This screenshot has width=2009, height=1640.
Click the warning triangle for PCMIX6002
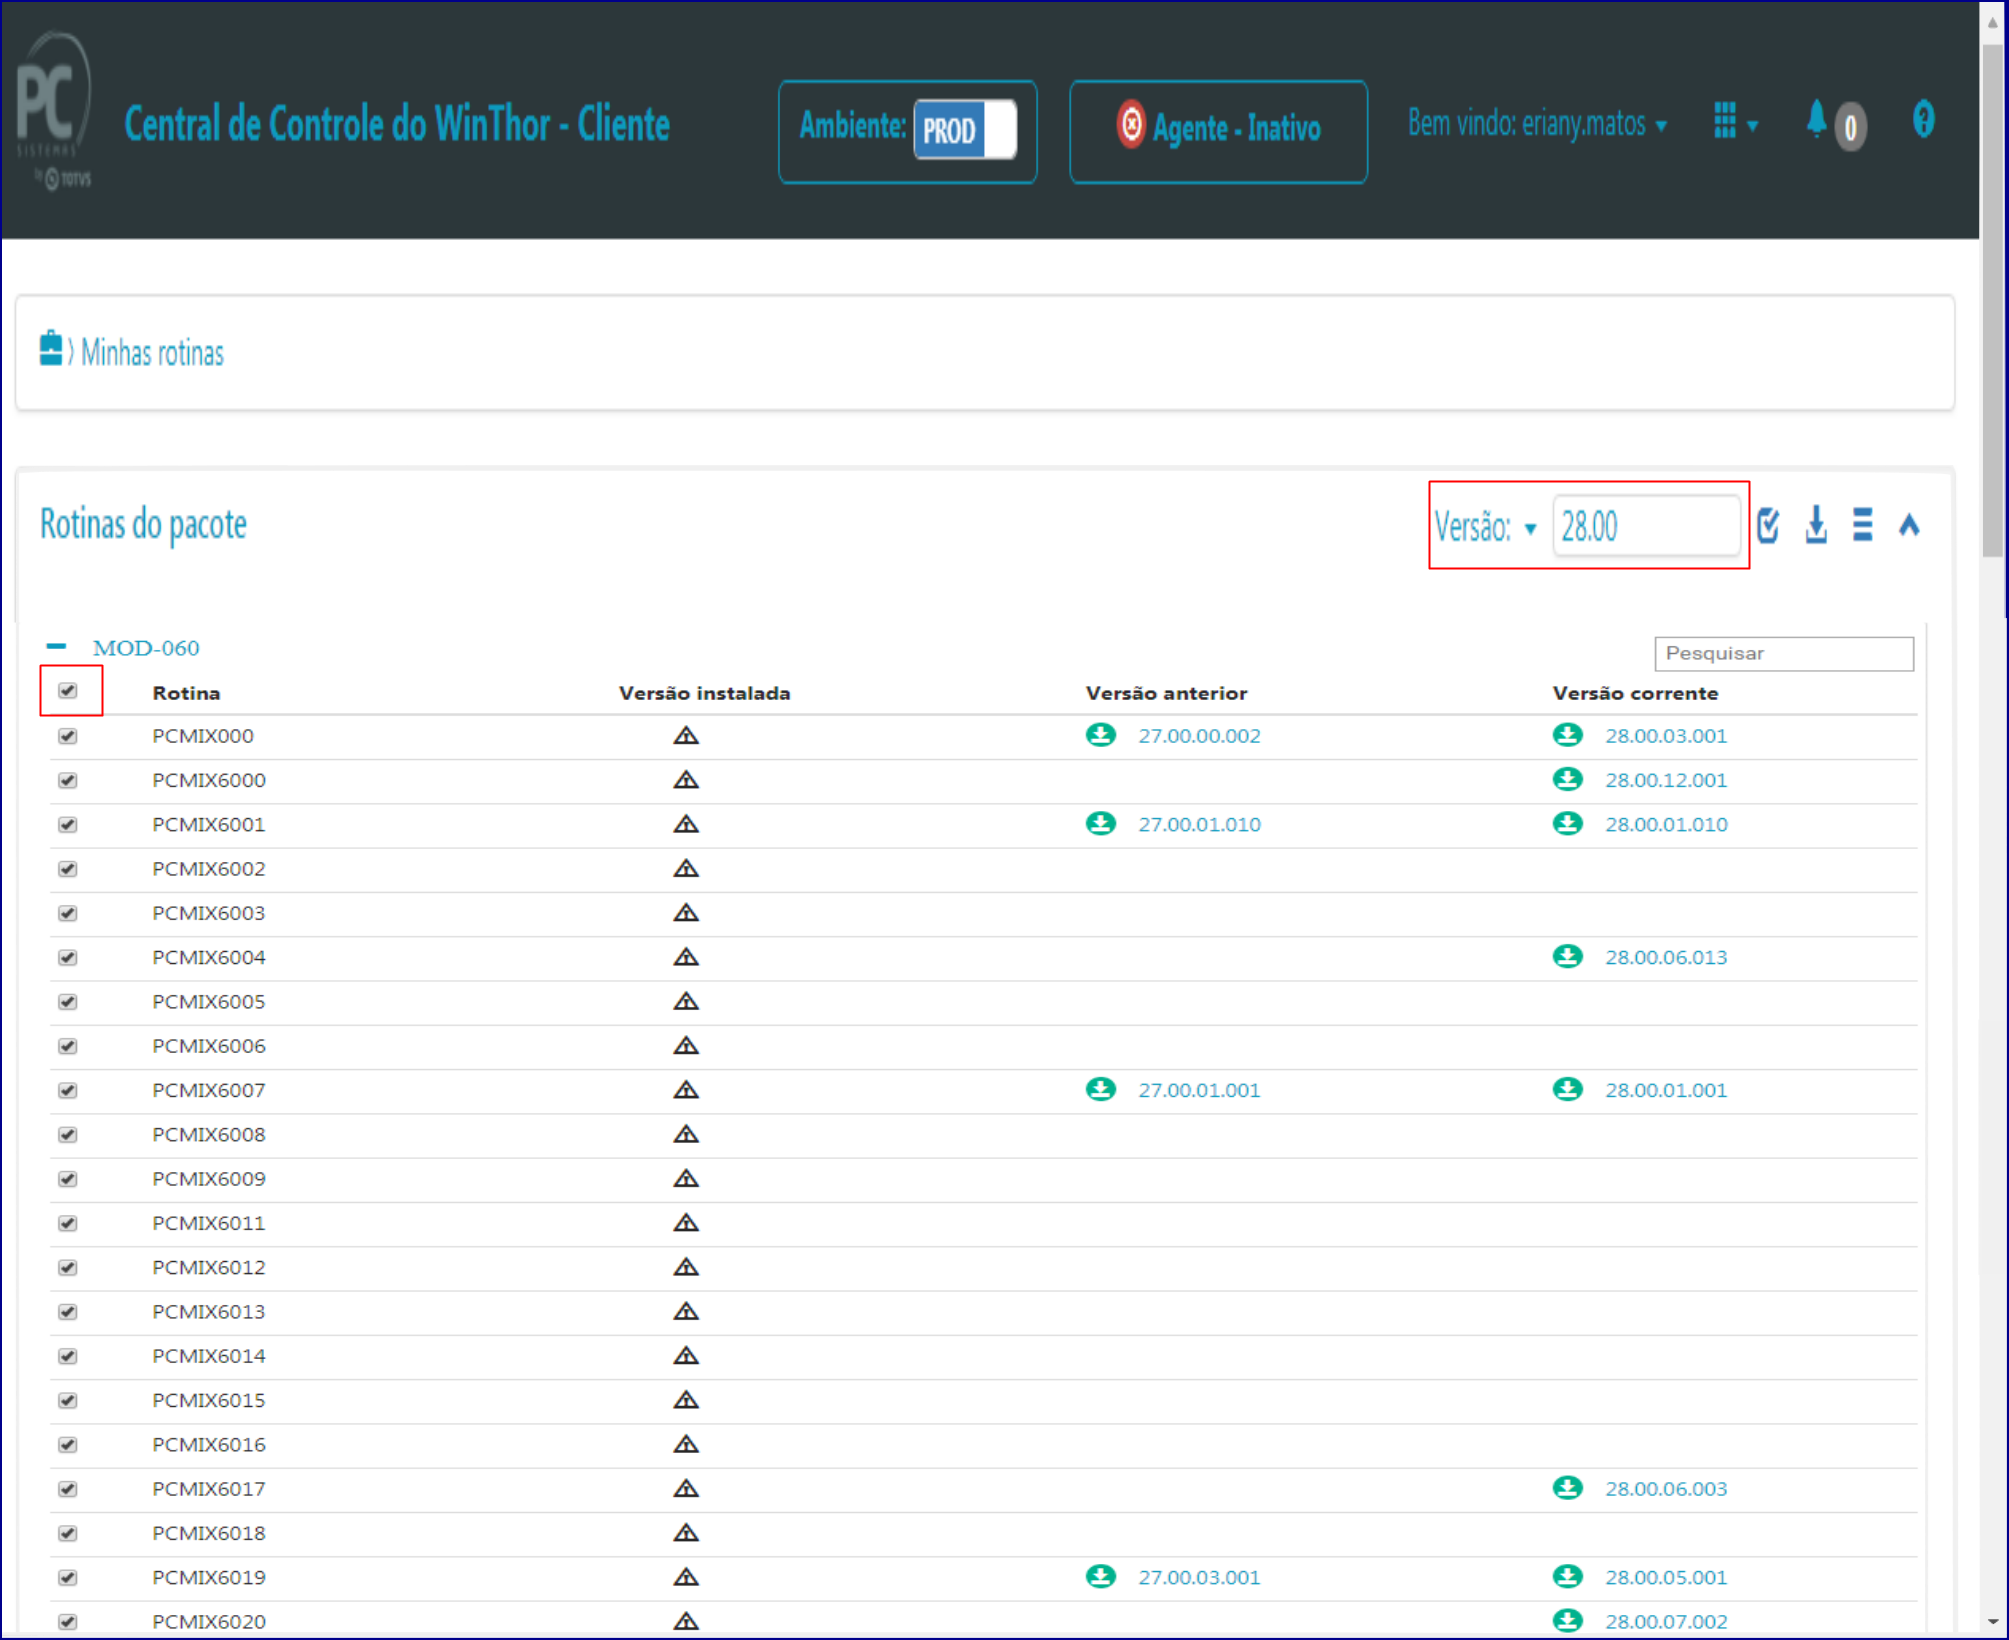click(685, 868)
